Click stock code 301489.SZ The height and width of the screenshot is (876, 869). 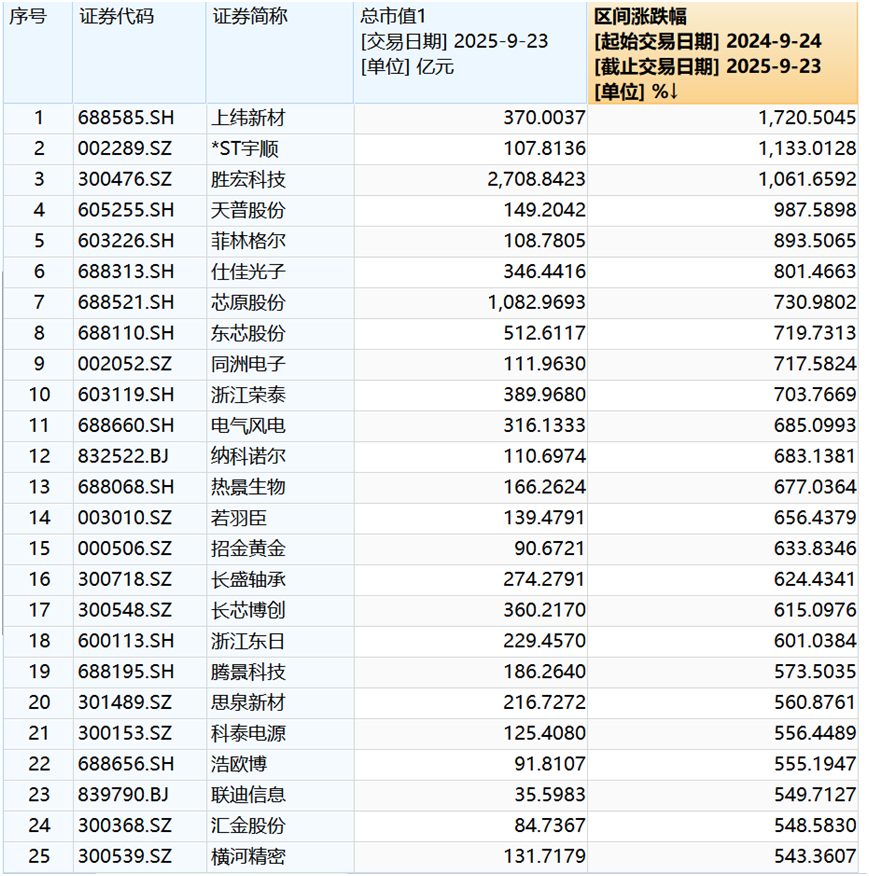pyautogui.click(x=125, y=702)
